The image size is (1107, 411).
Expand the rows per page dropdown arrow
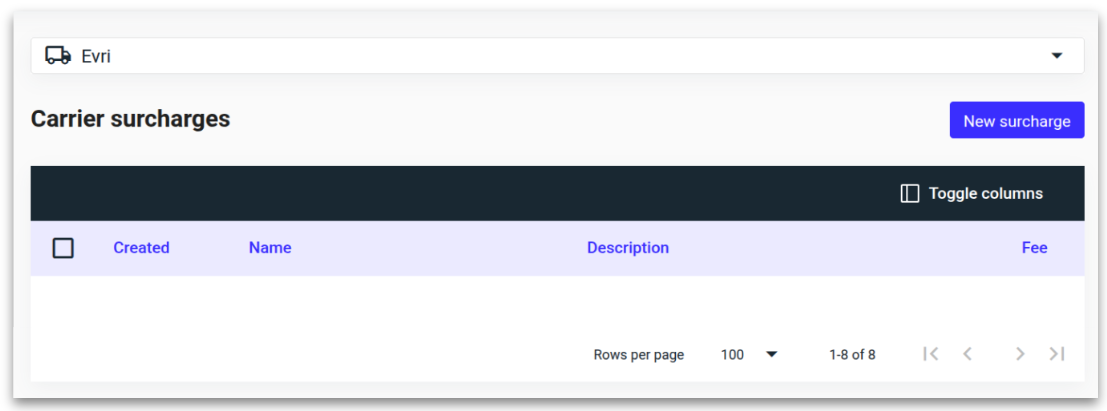tap(771, 354)
